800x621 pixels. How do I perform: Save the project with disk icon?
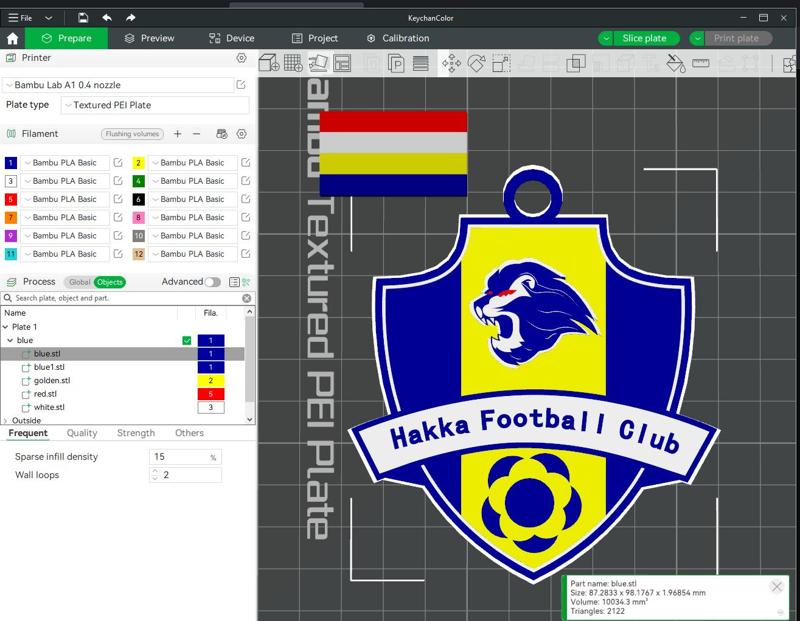pyautogui.click(x=83, y=18)
